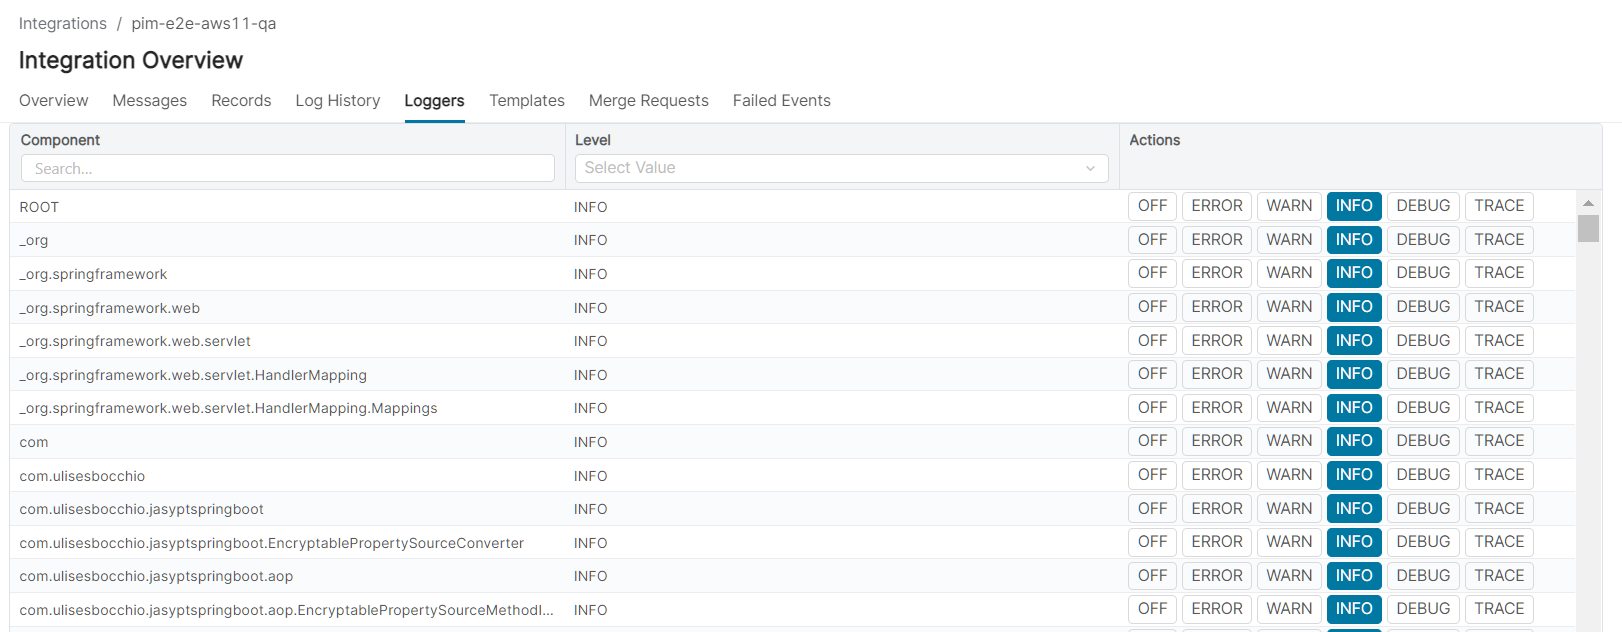This screenshot has width=1622, height=632.
Task: Switch to the Overview tab
Action: (x=54, y=101)
